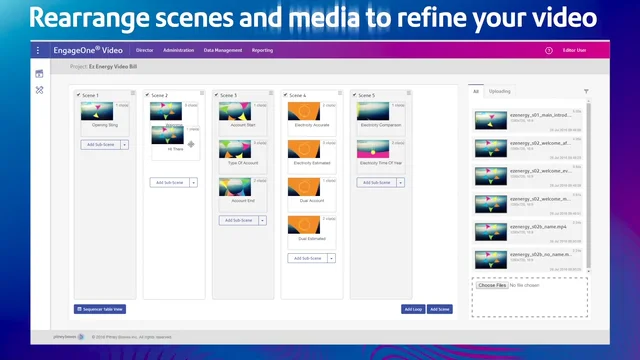
Task: Open the Director menu
Action: point(144,50)
